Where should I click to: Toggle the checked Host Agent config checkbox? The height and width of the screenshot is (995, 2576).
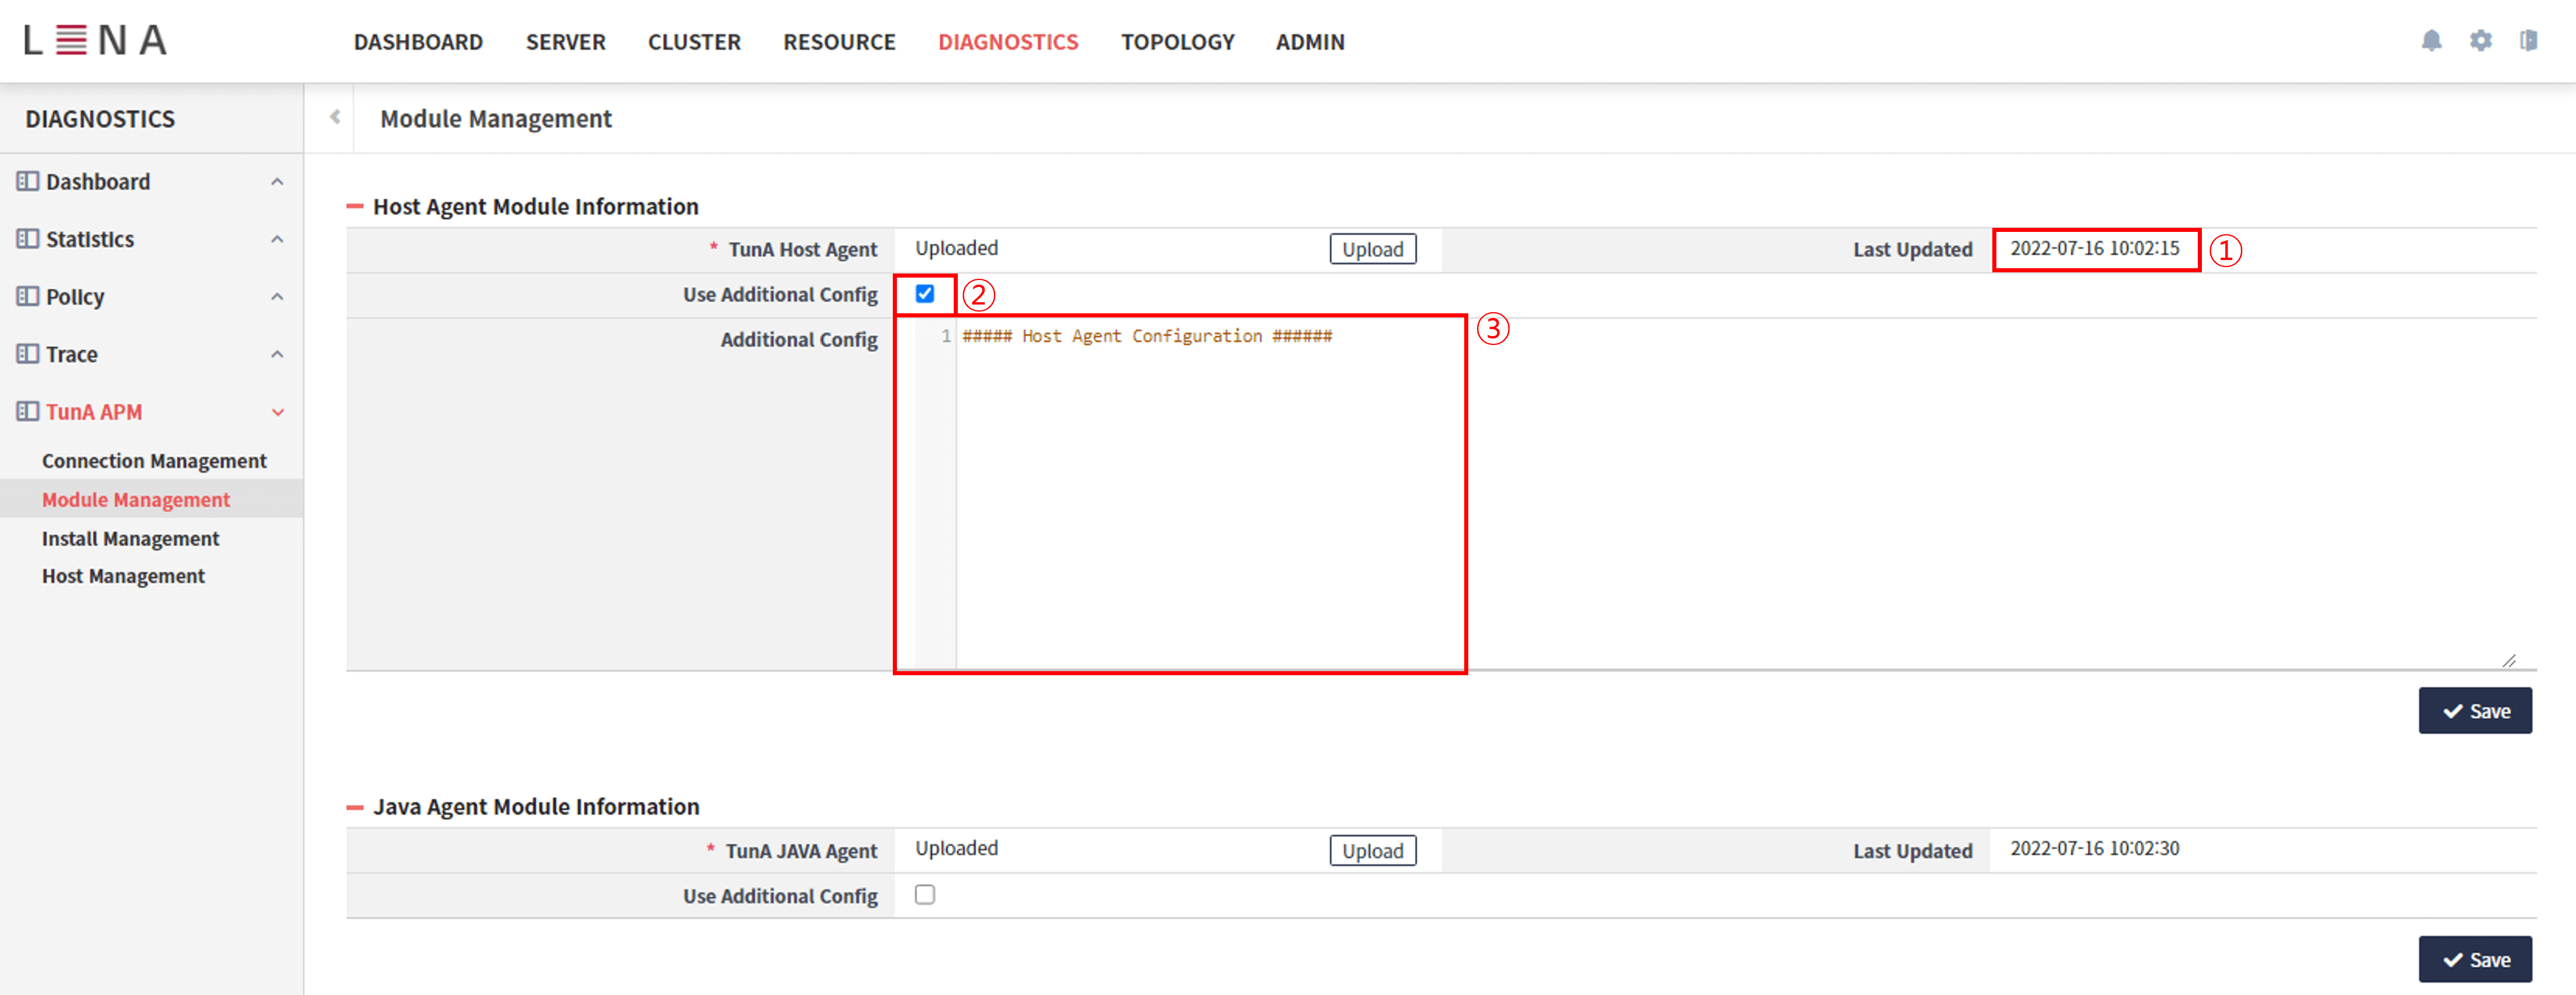pos(924,294)
